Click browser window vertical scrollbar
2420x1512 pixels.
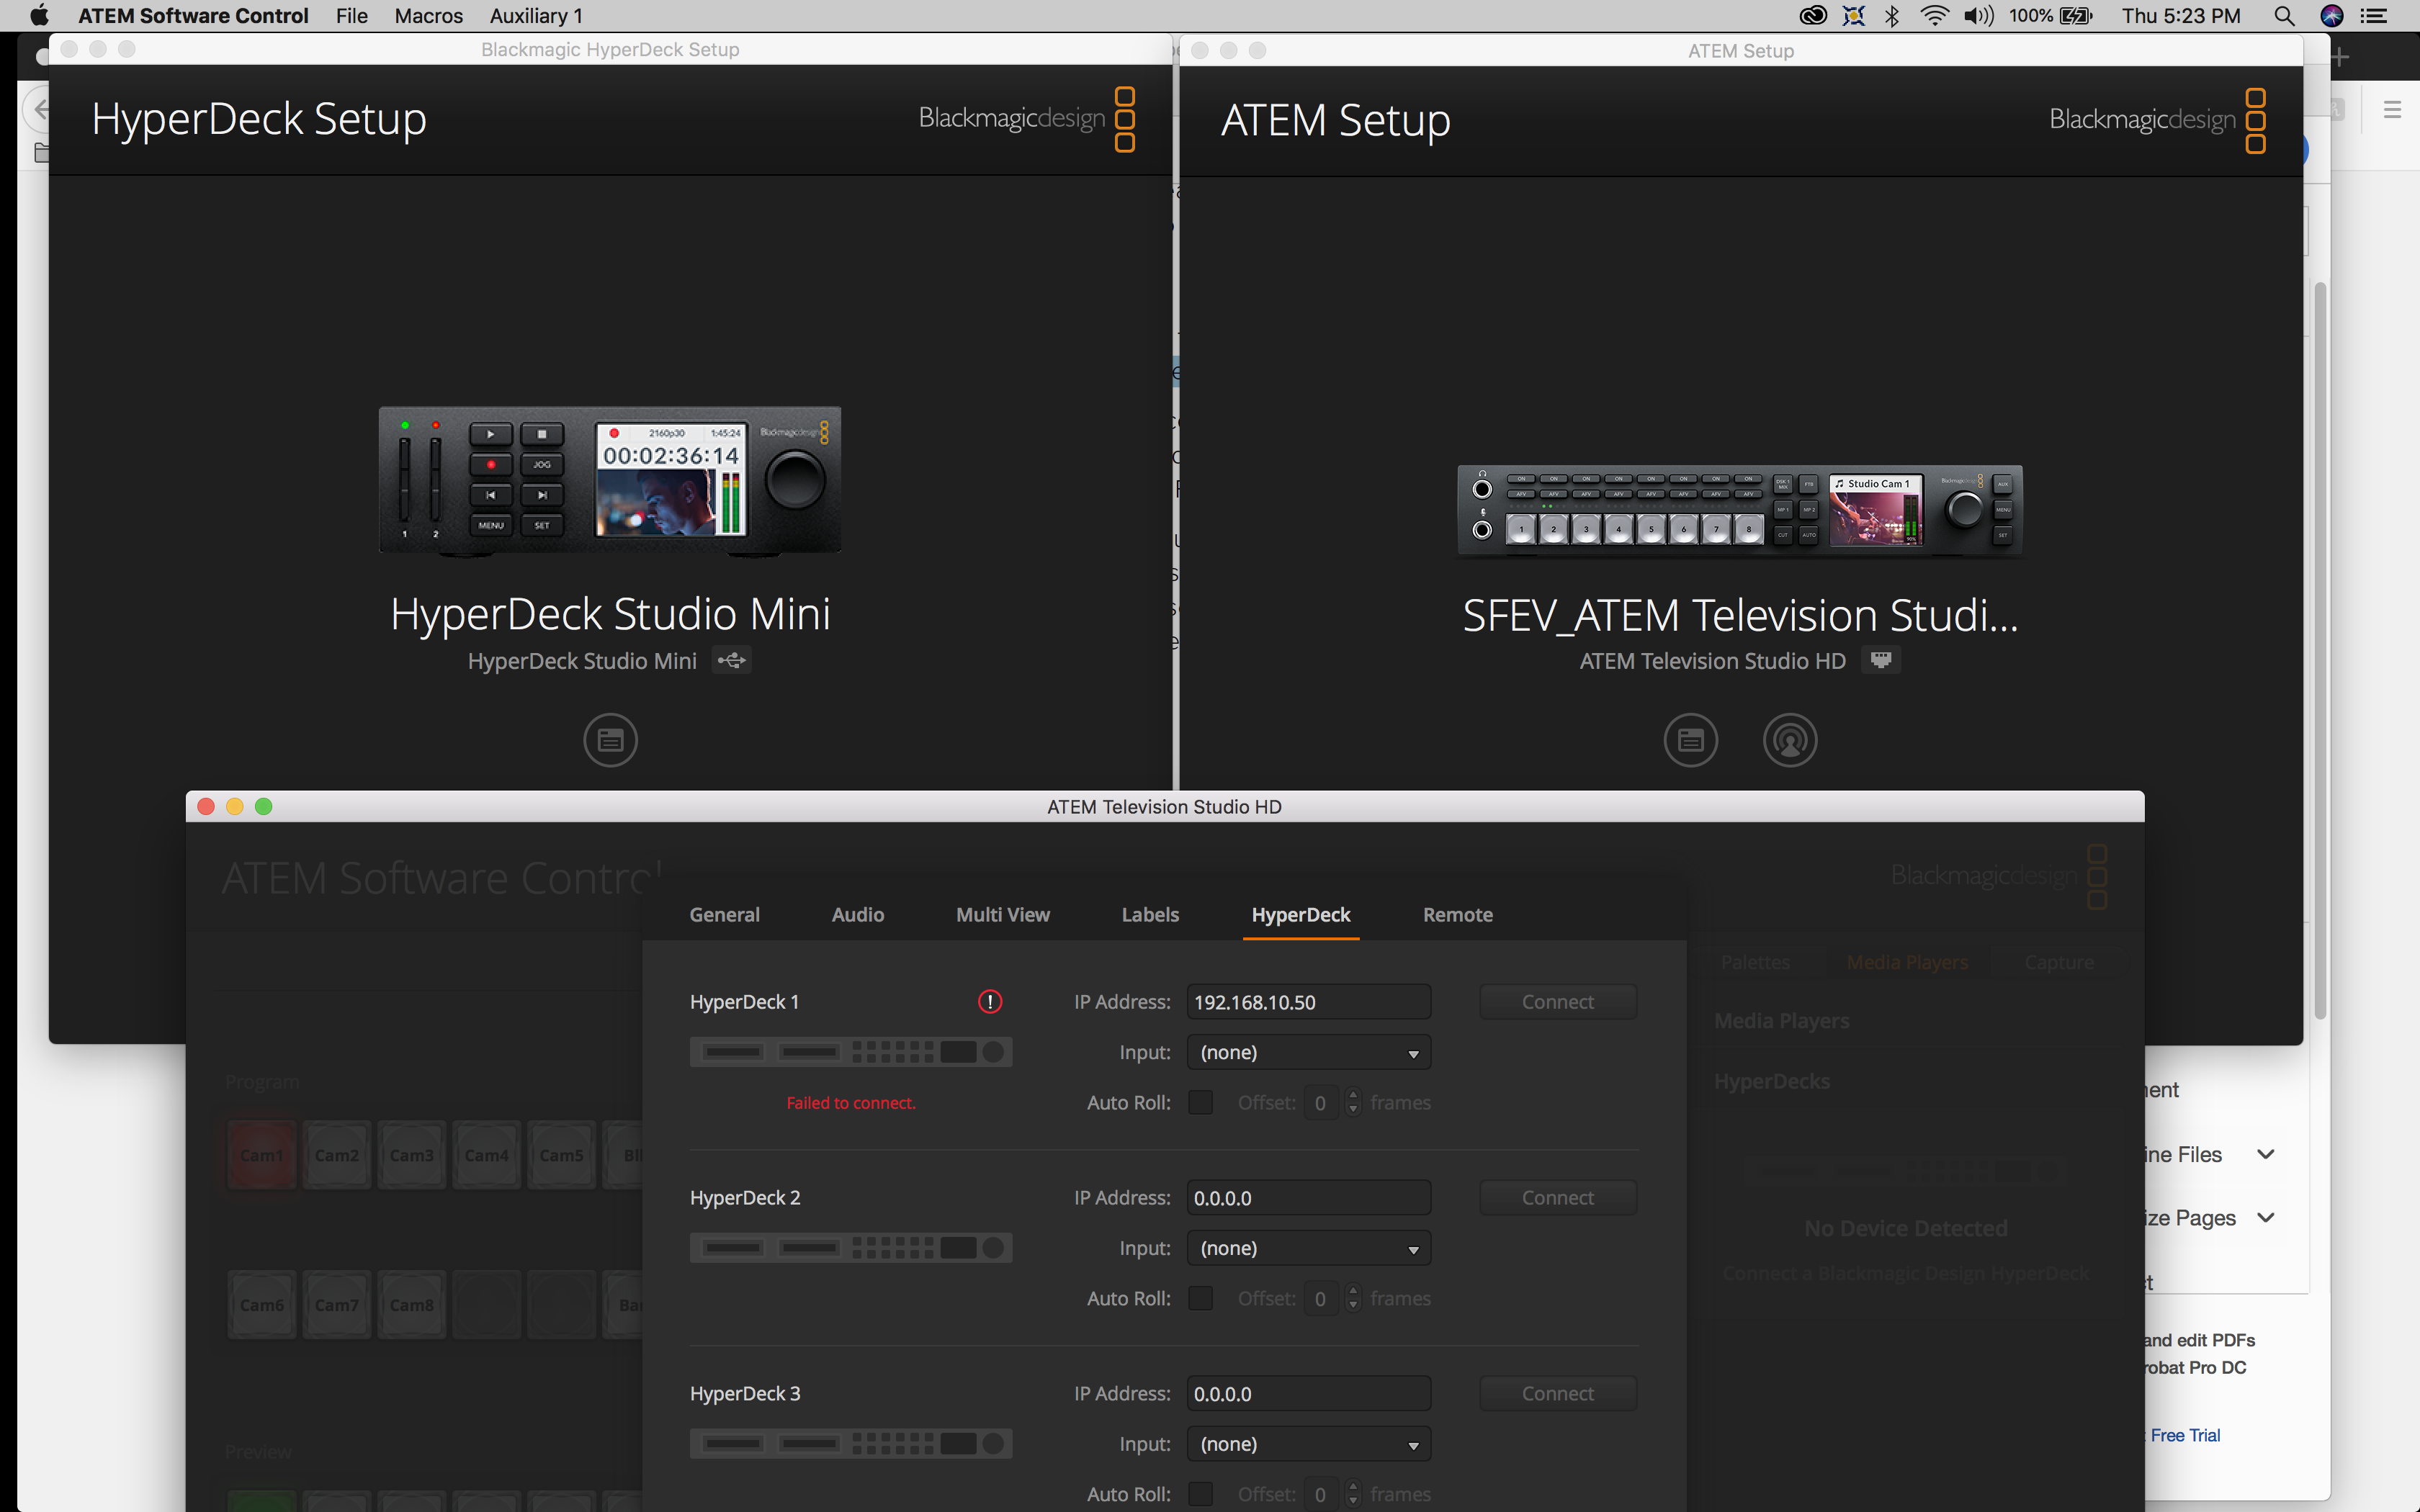pyautogui.click(x=2320, y=650)
